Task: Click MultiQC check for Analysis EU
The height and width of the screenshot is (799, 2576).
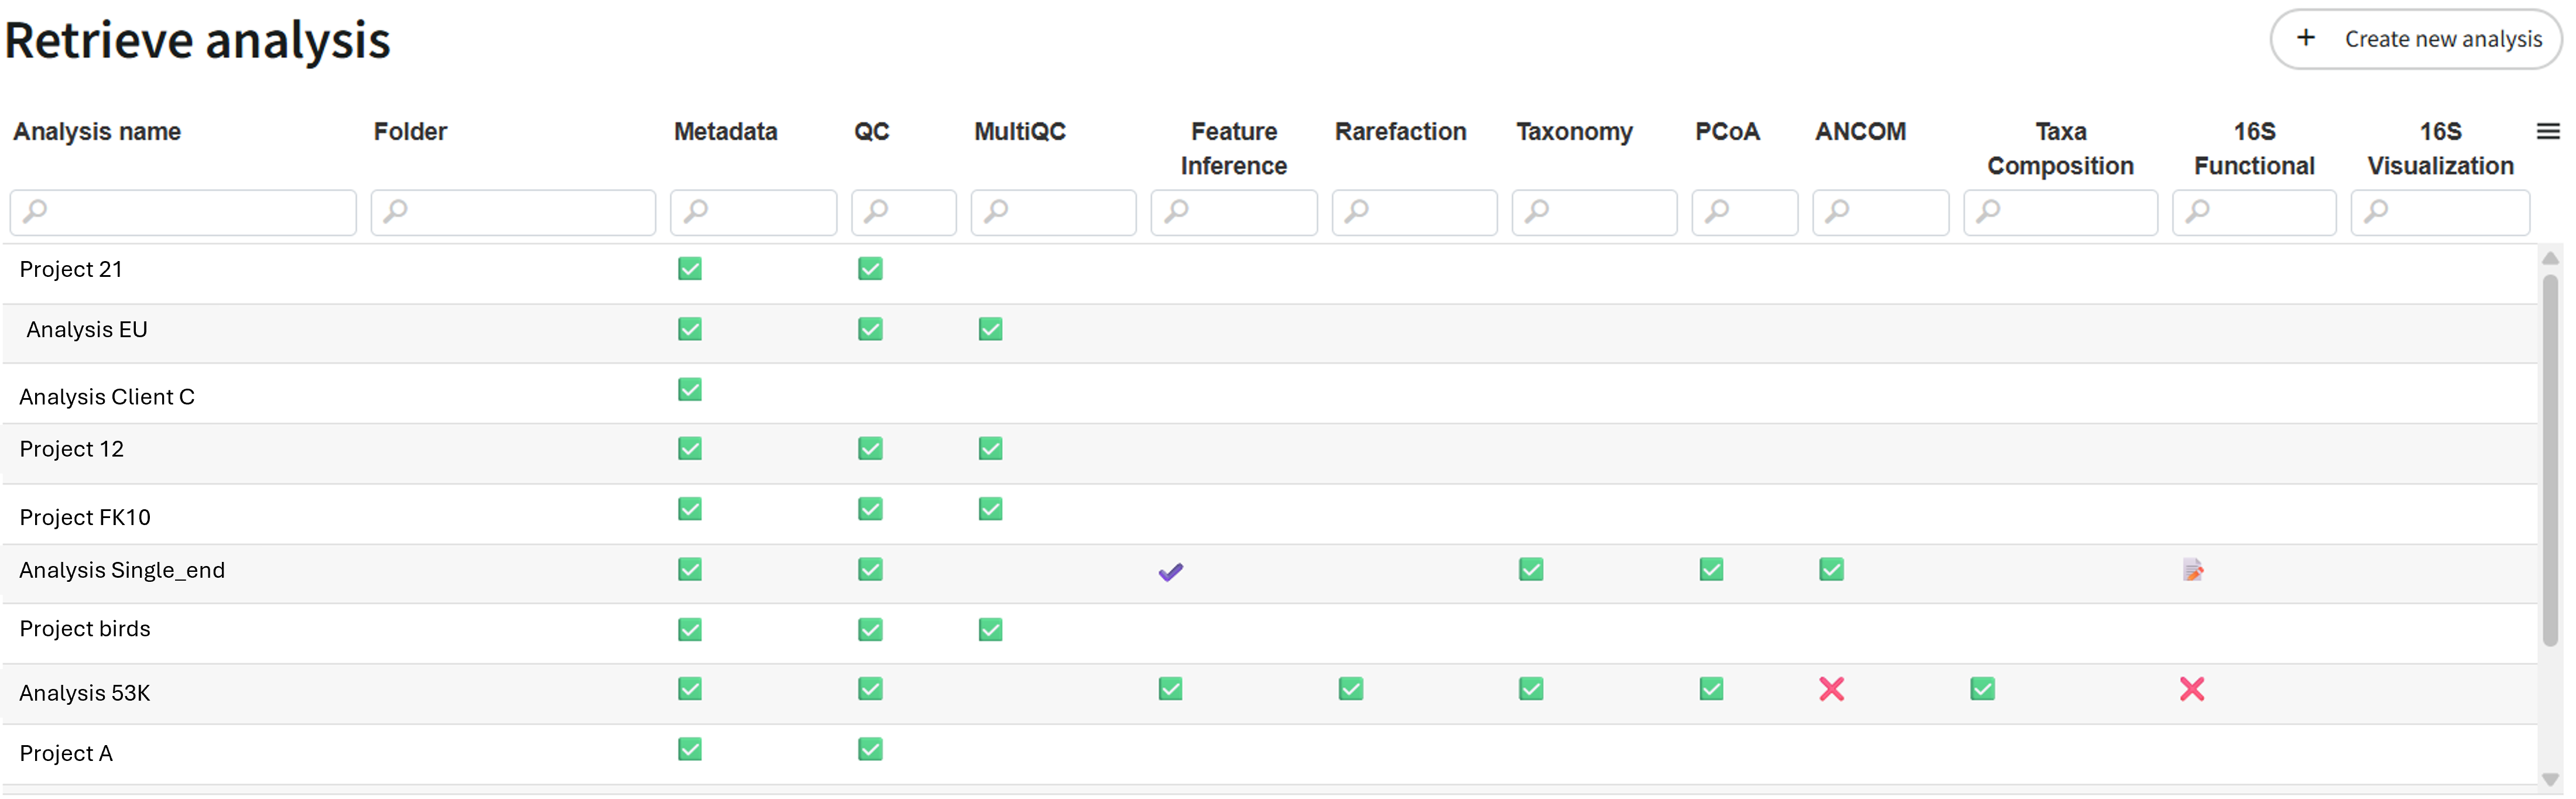Action: pos(990,329)
